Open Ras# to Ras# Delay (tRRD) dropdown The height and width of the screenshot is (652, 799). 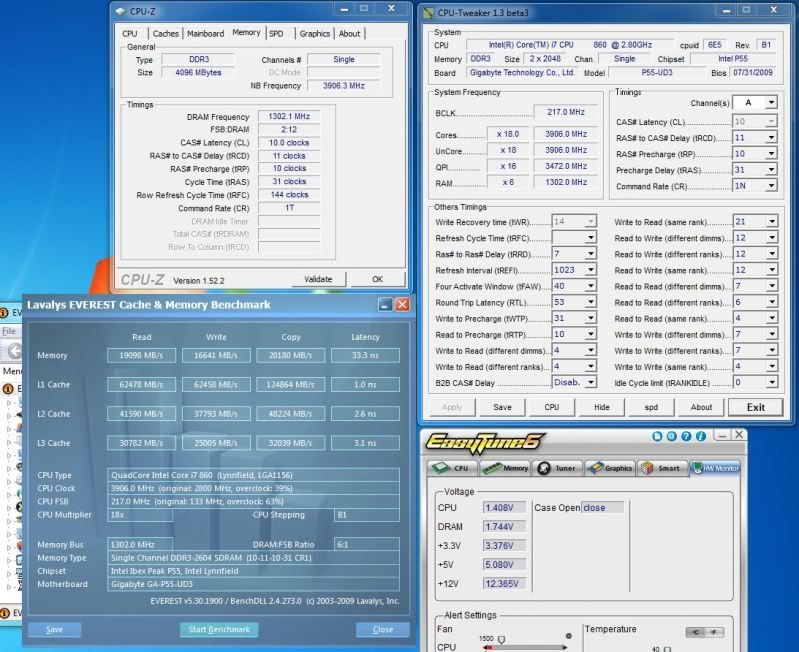click(x=591, y=254)
